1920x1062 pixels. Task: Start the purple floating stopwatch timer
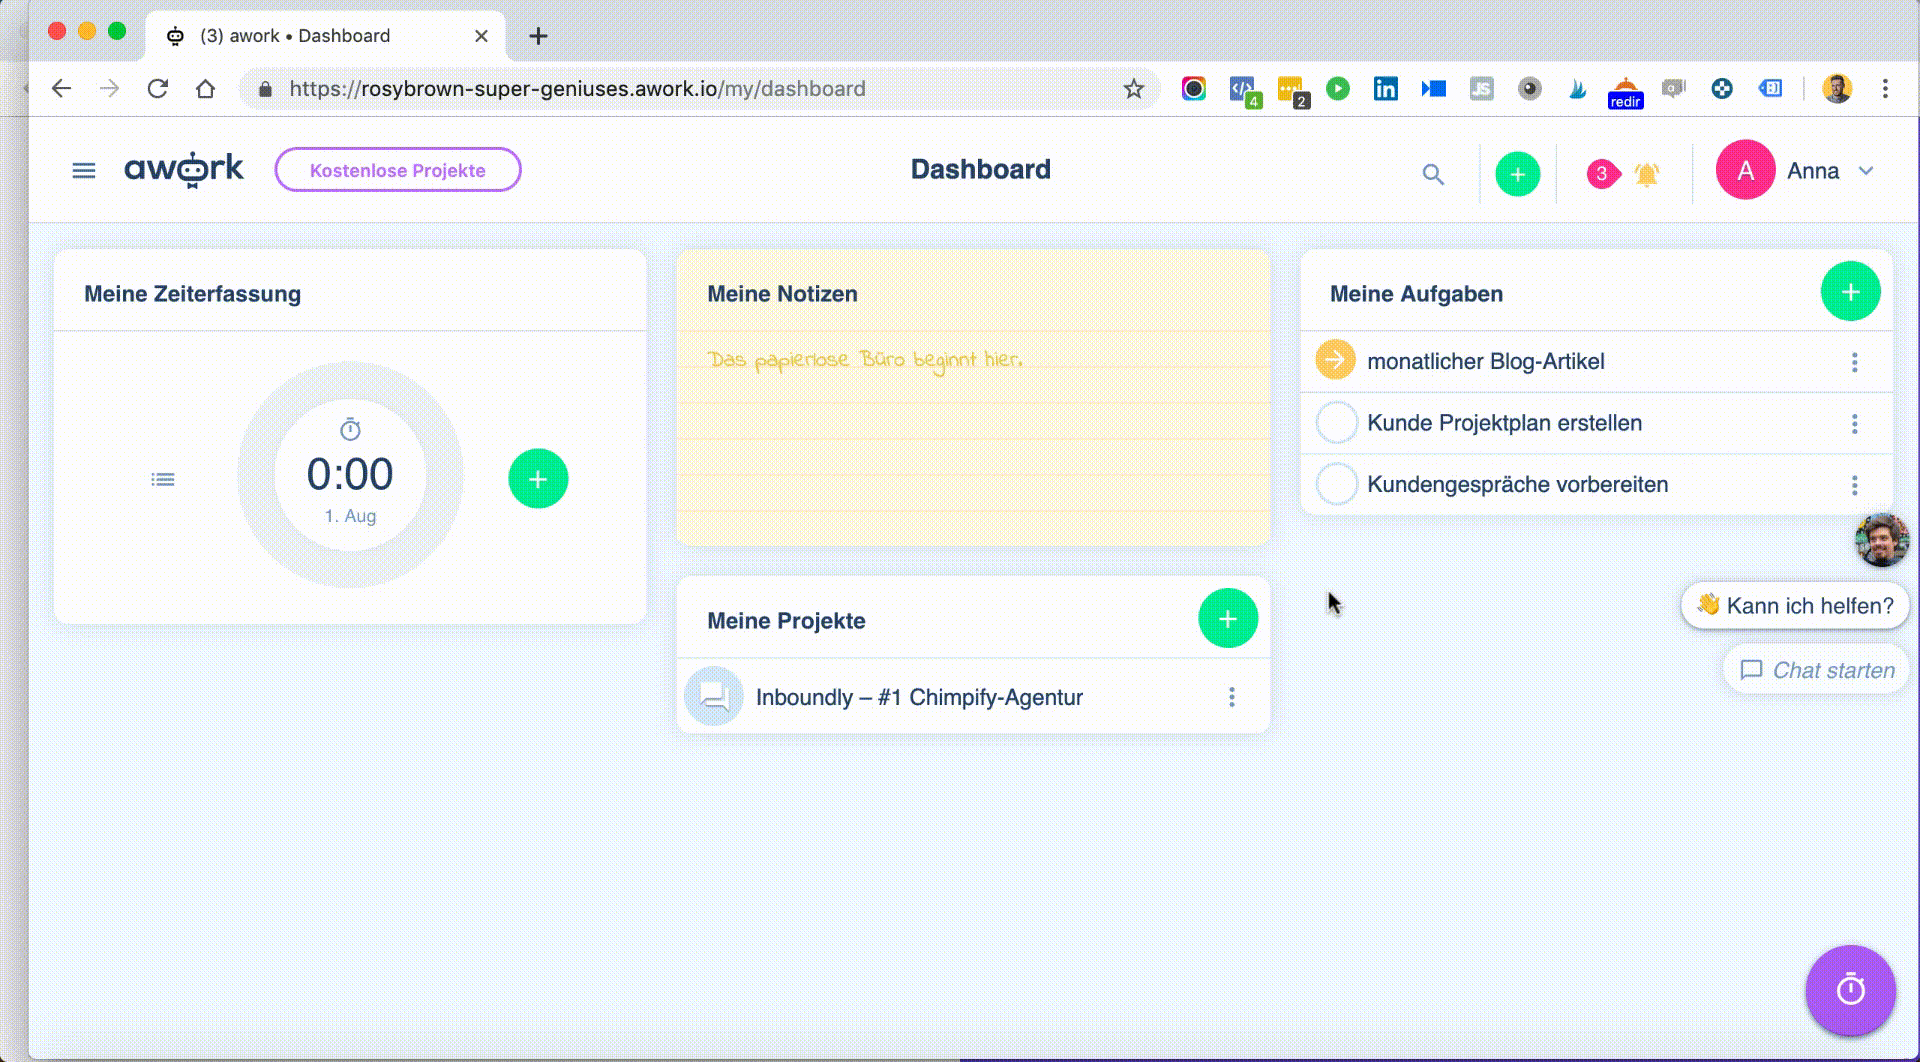[x=1850, y=990]
